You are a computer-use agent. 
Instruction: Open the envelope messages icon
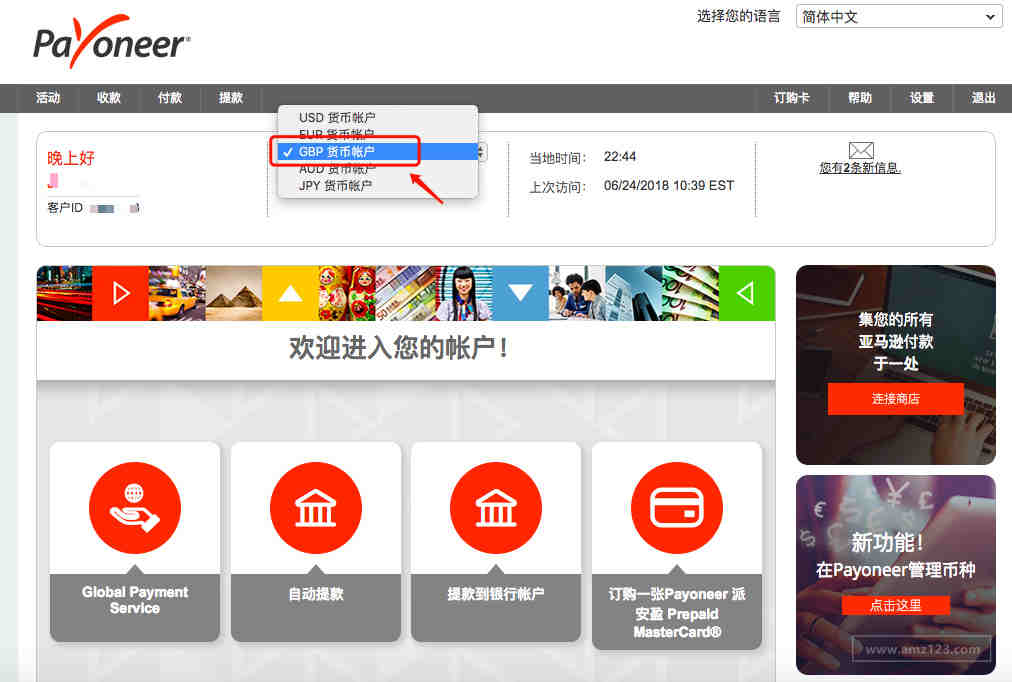pos(860,150)
